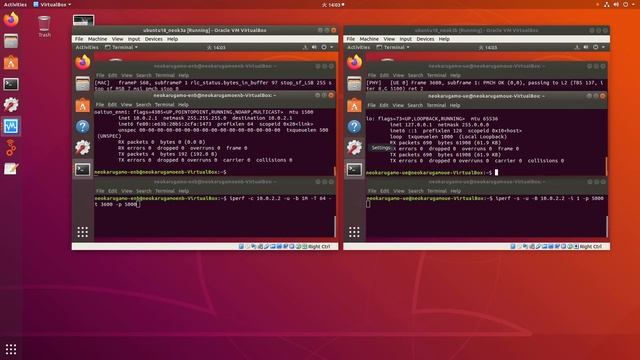Open Help menu in right VirtualBox window
Screen dimensions: 640x360
click(x=444, y=39)
